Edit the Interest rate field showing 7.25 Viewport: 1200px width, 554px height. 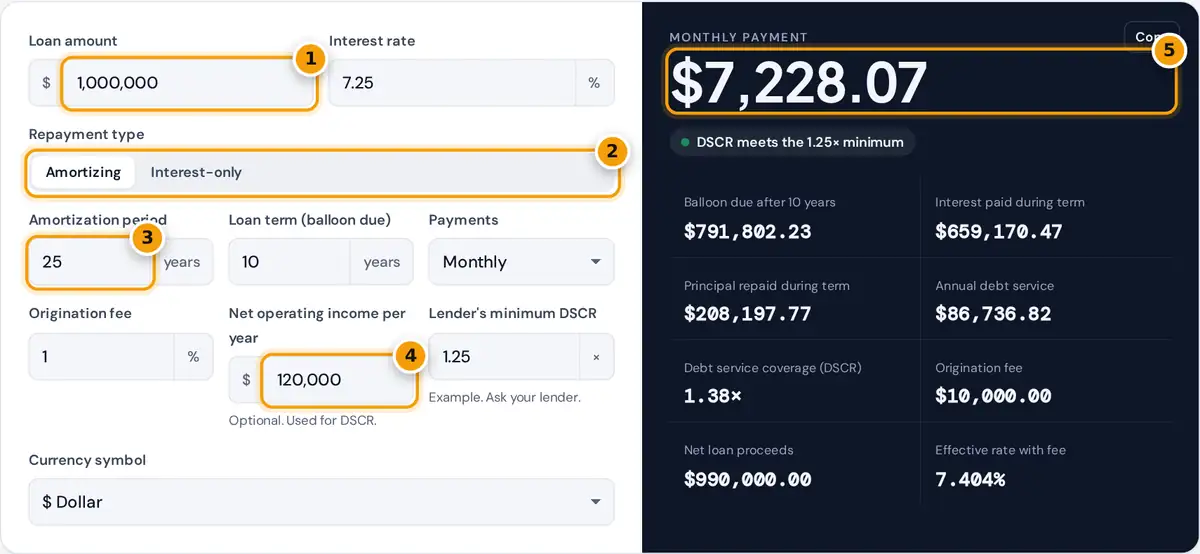pos(452,83)
